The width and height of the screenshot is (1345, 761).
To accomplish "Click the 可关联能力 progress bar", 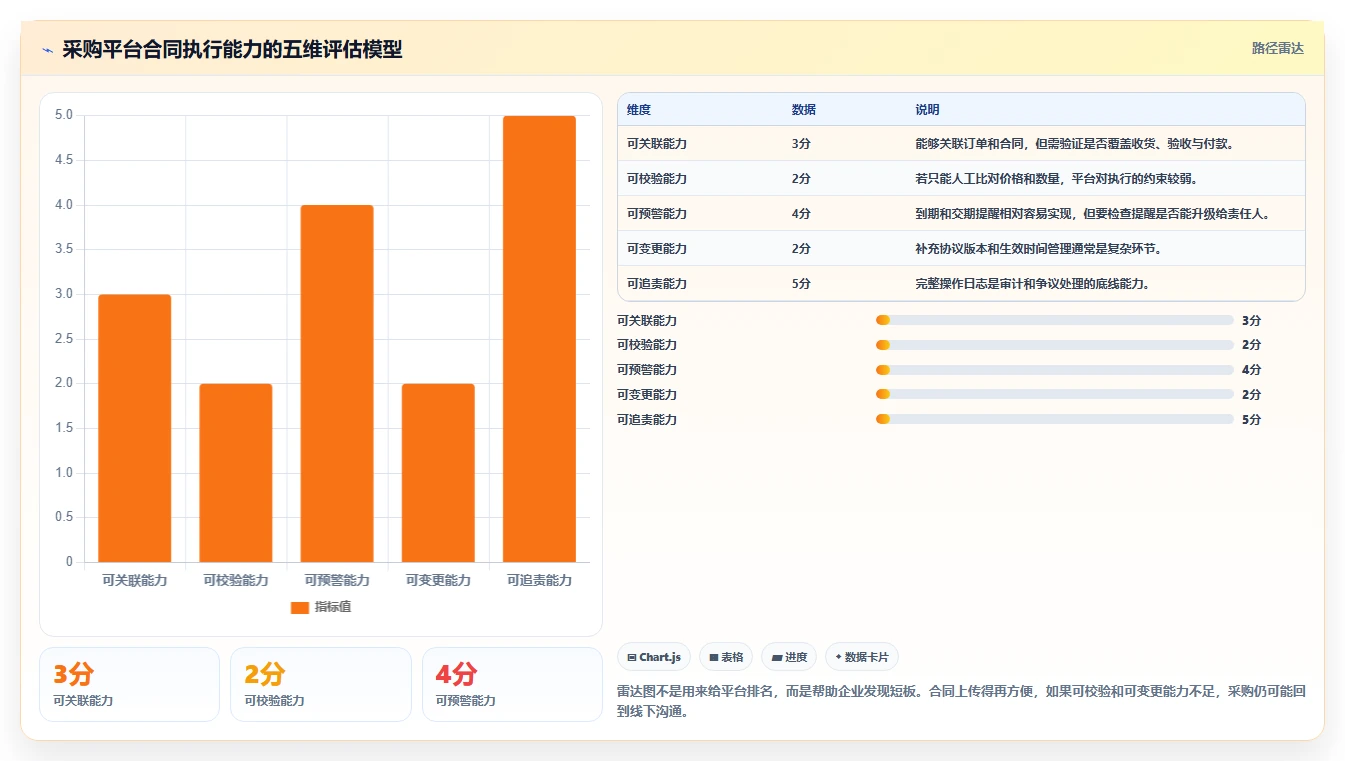I will click(1054, 320).
